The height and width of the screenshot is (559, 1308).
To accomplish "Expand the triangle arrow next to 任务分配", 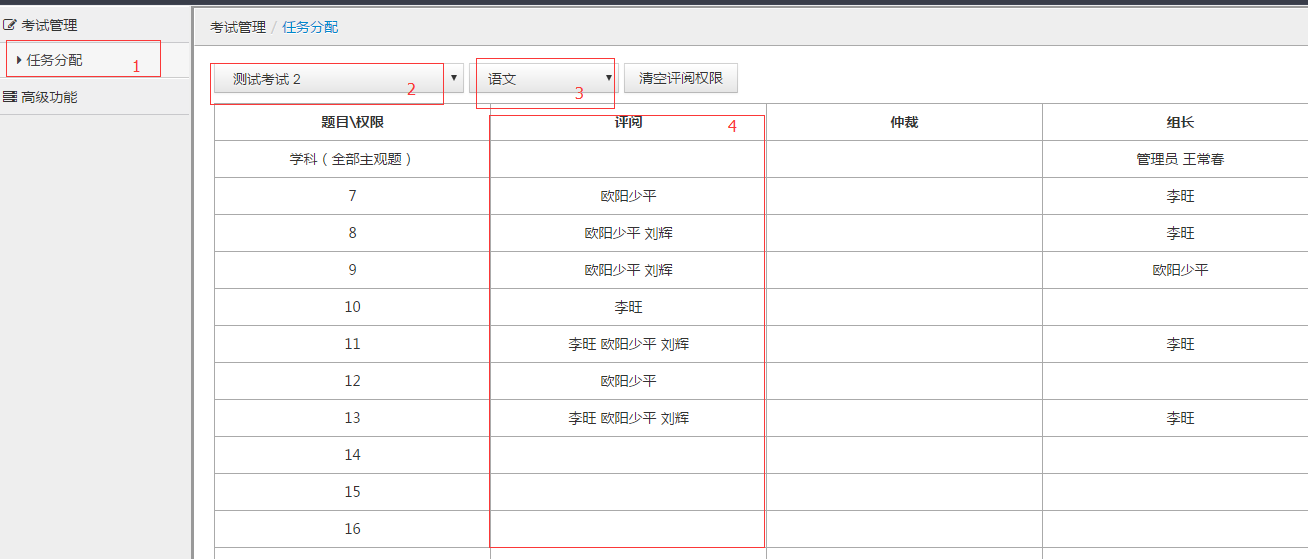I will click(19, 60).
